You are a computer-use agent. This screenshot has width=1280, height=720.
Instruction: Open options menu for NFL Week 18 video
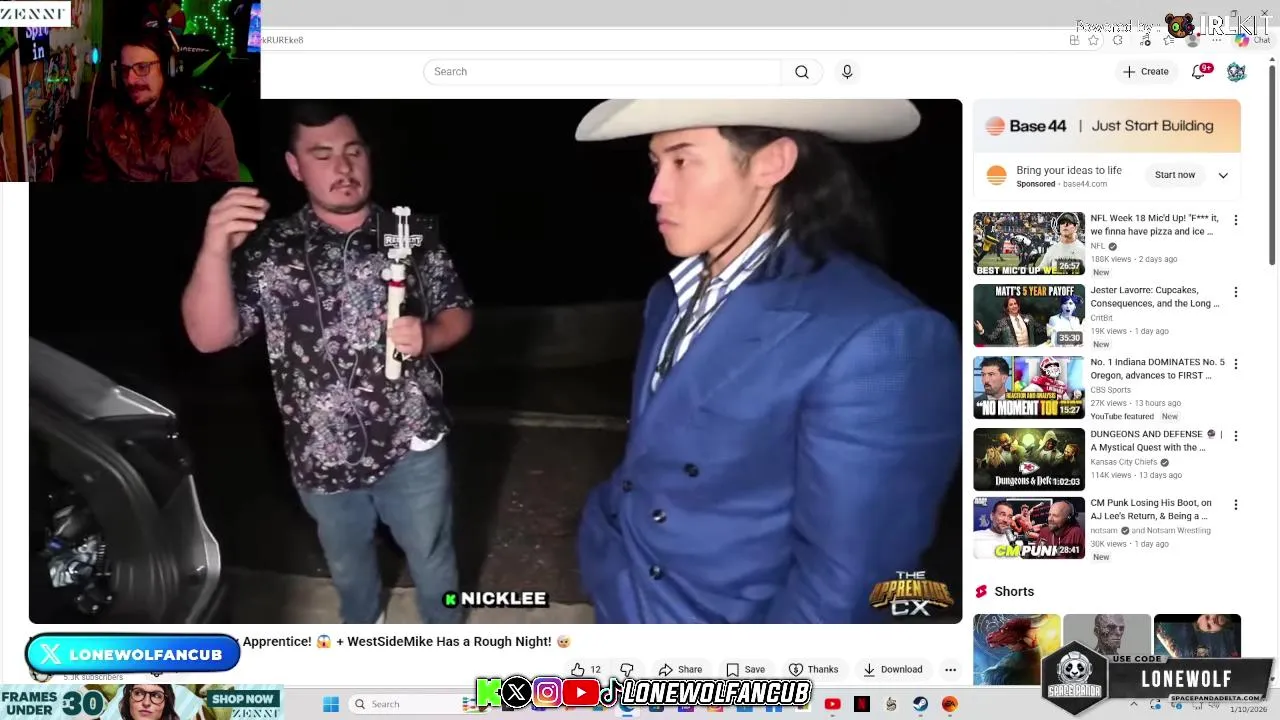point(1235,220)
